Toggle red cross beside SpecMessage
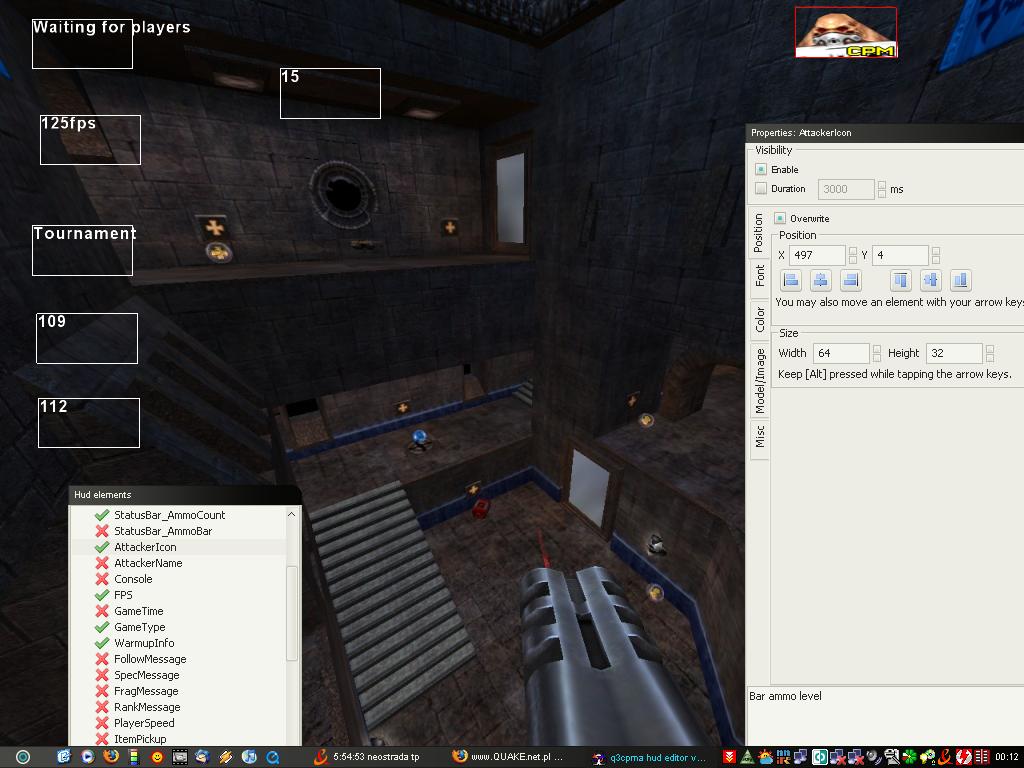The width and height of the screenshot is (1024, 768). point(102,675)
